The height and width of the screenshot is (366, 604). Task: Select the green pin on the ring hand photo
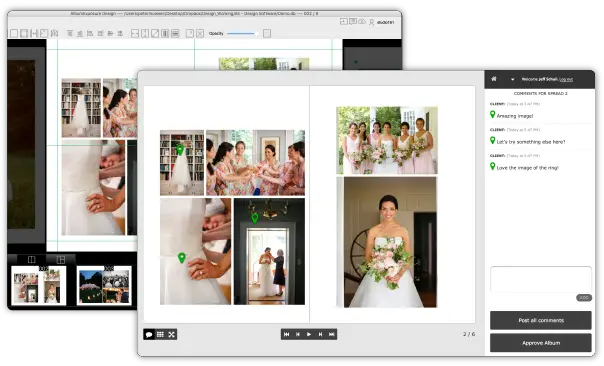point(182,258)
